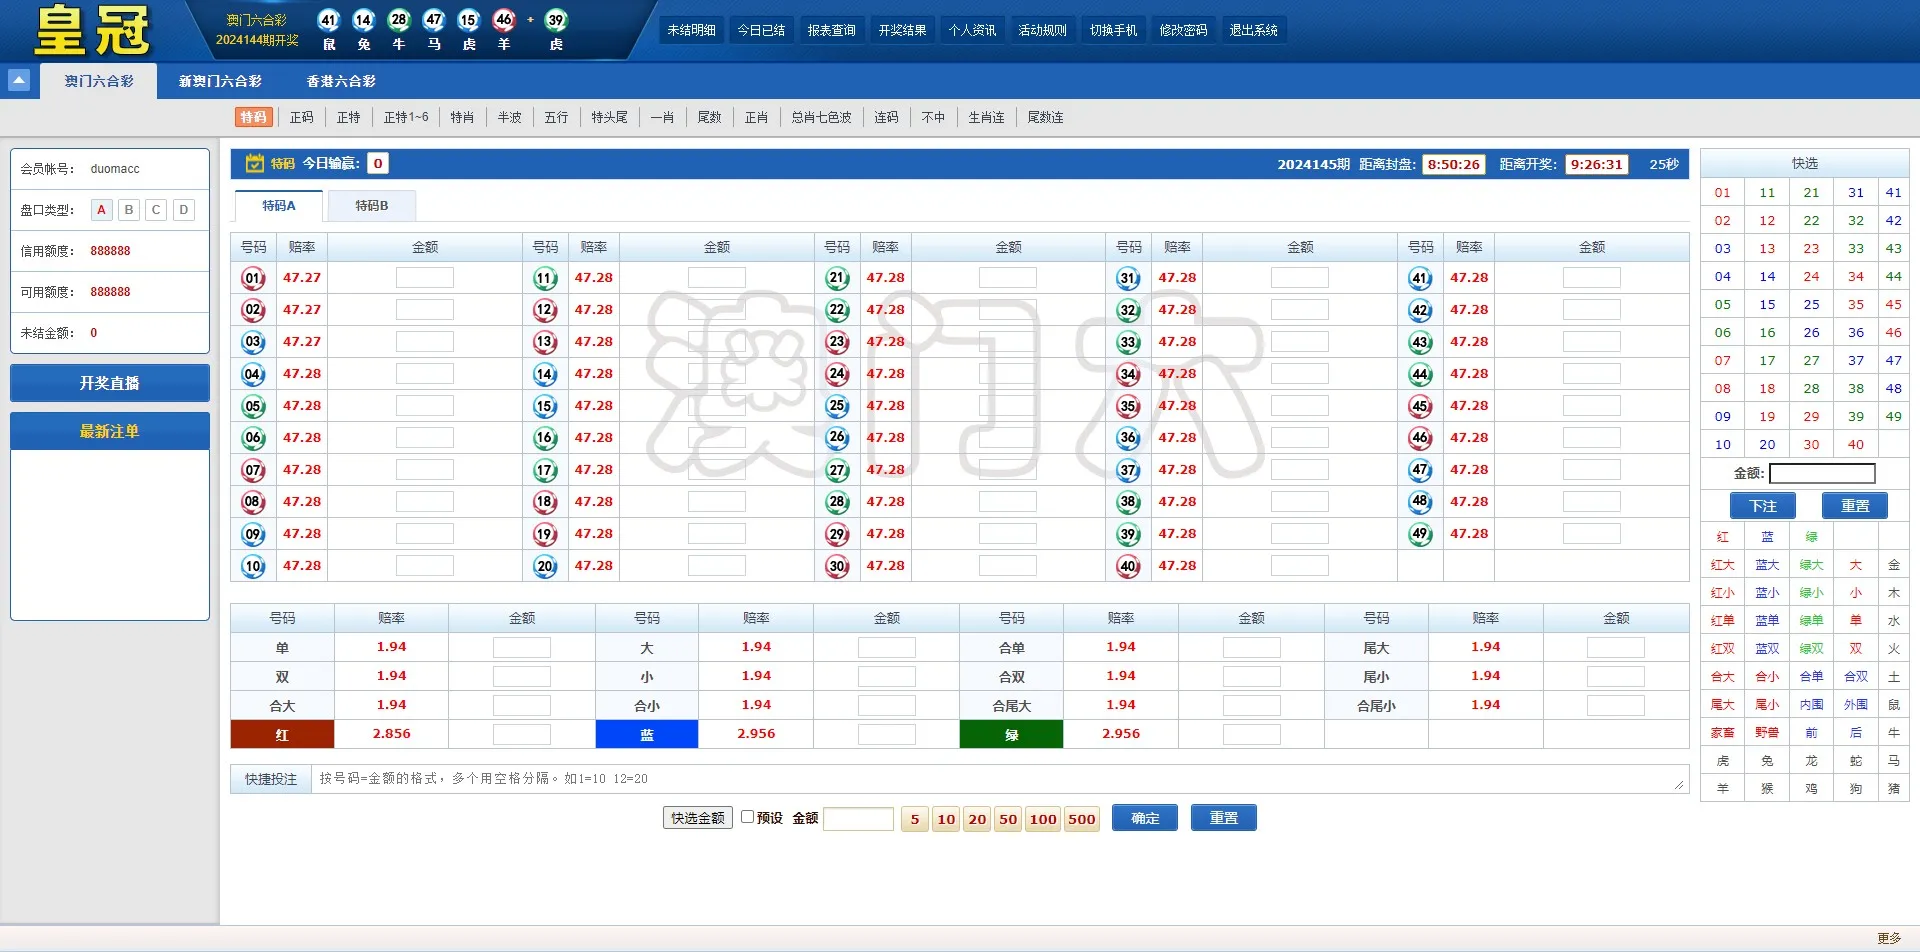The width and height of the screenshot is (1920, 952).
Task: Switch to the 特码B tab
Action: click(x=371, y=205)
